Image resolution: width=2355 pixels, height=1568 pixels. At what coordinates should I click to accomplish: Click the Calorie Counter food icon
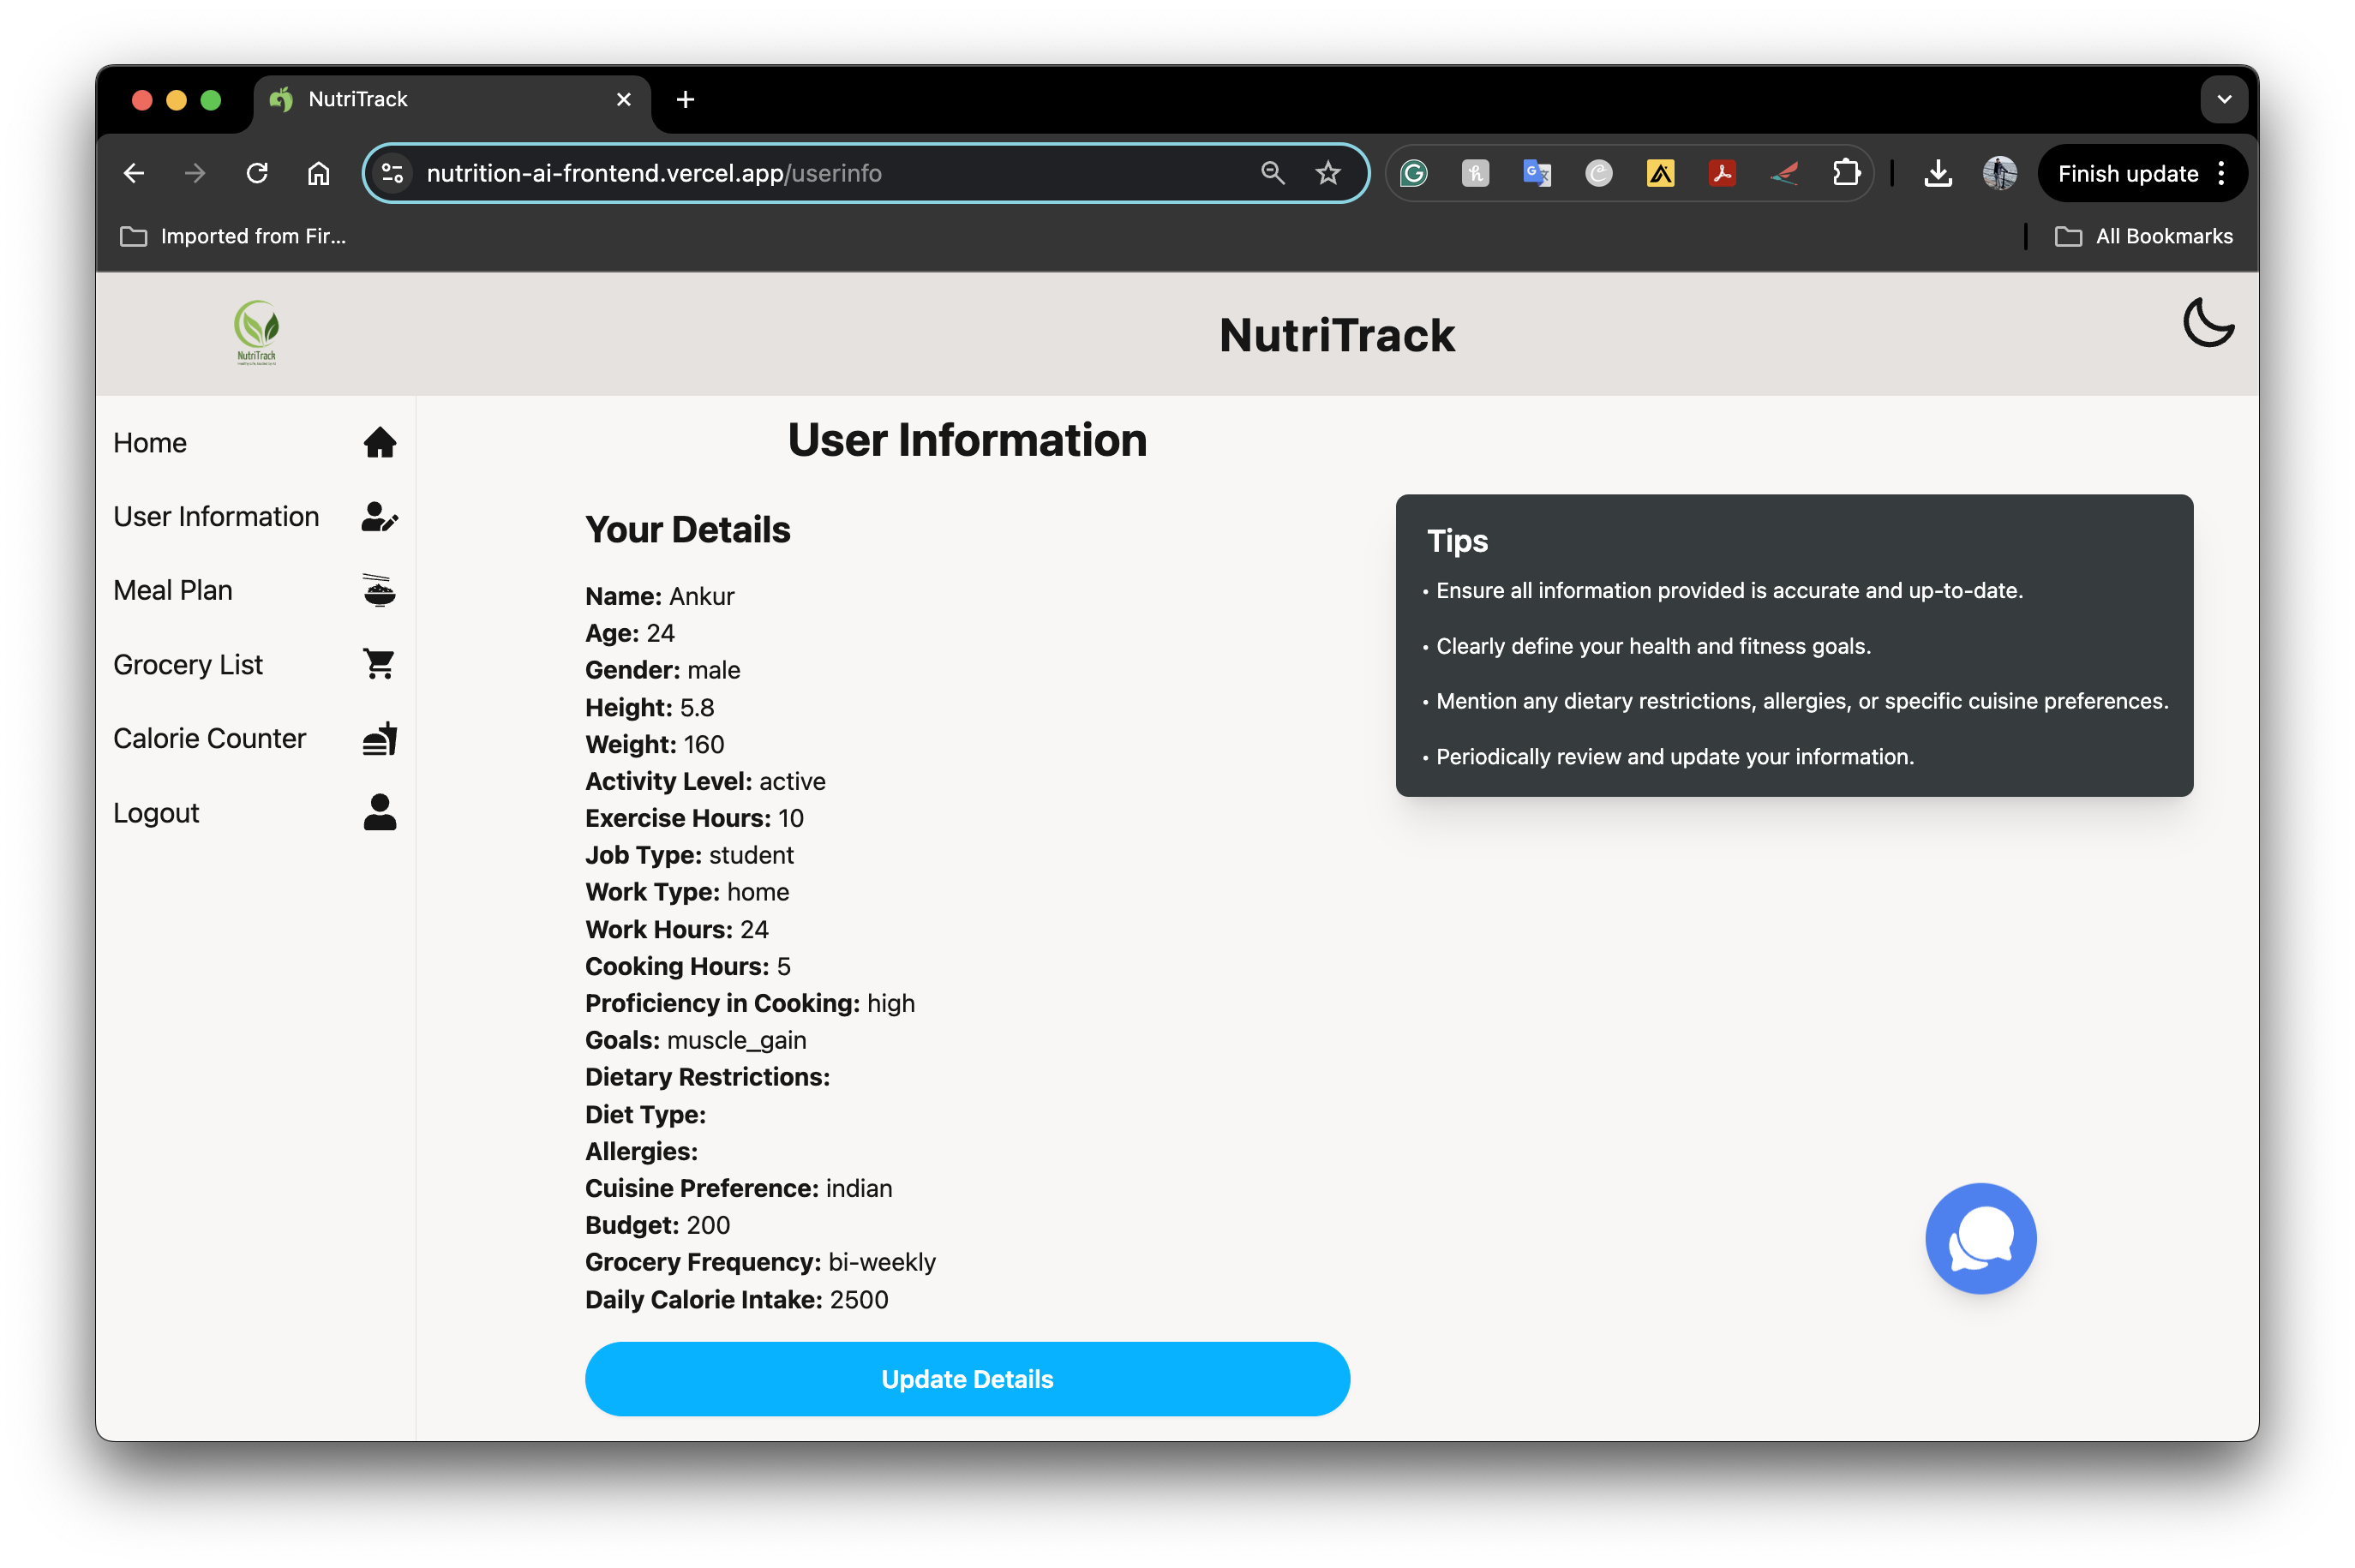click(379, 738)
